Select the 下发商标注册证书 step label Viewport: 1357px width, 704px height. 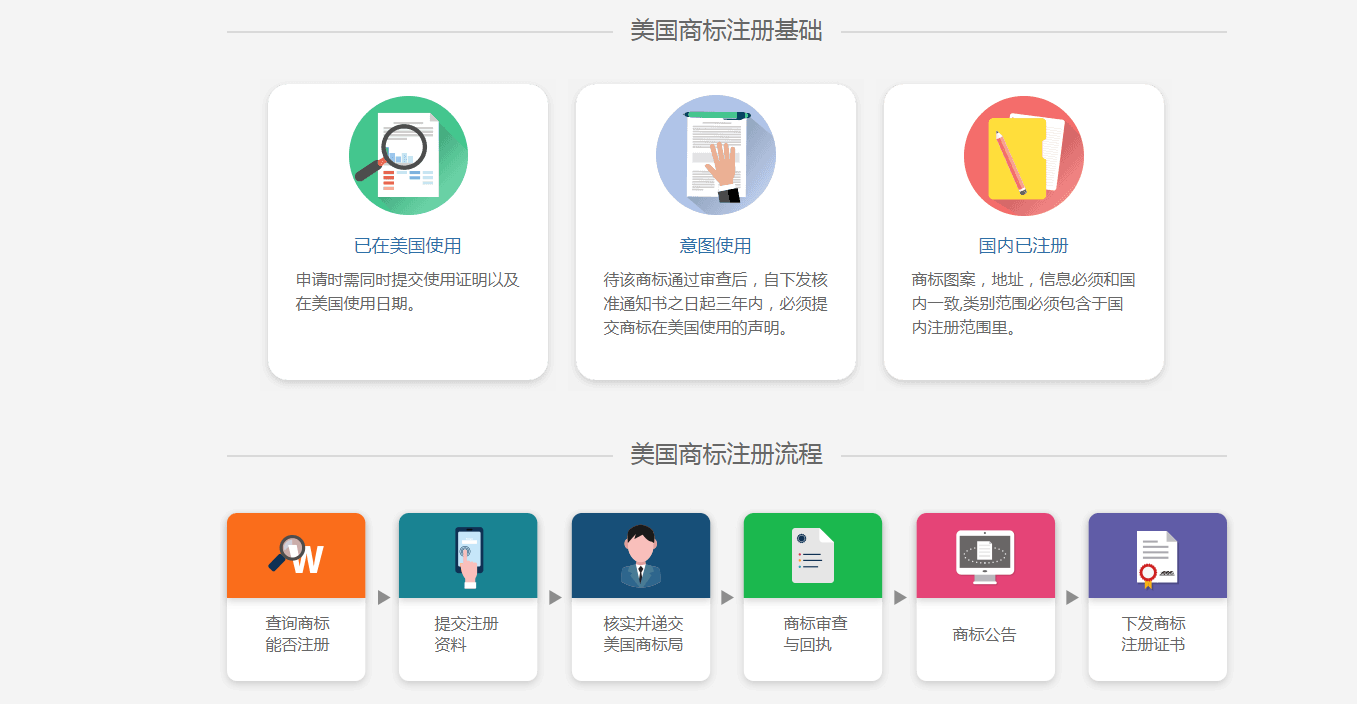1154,634
